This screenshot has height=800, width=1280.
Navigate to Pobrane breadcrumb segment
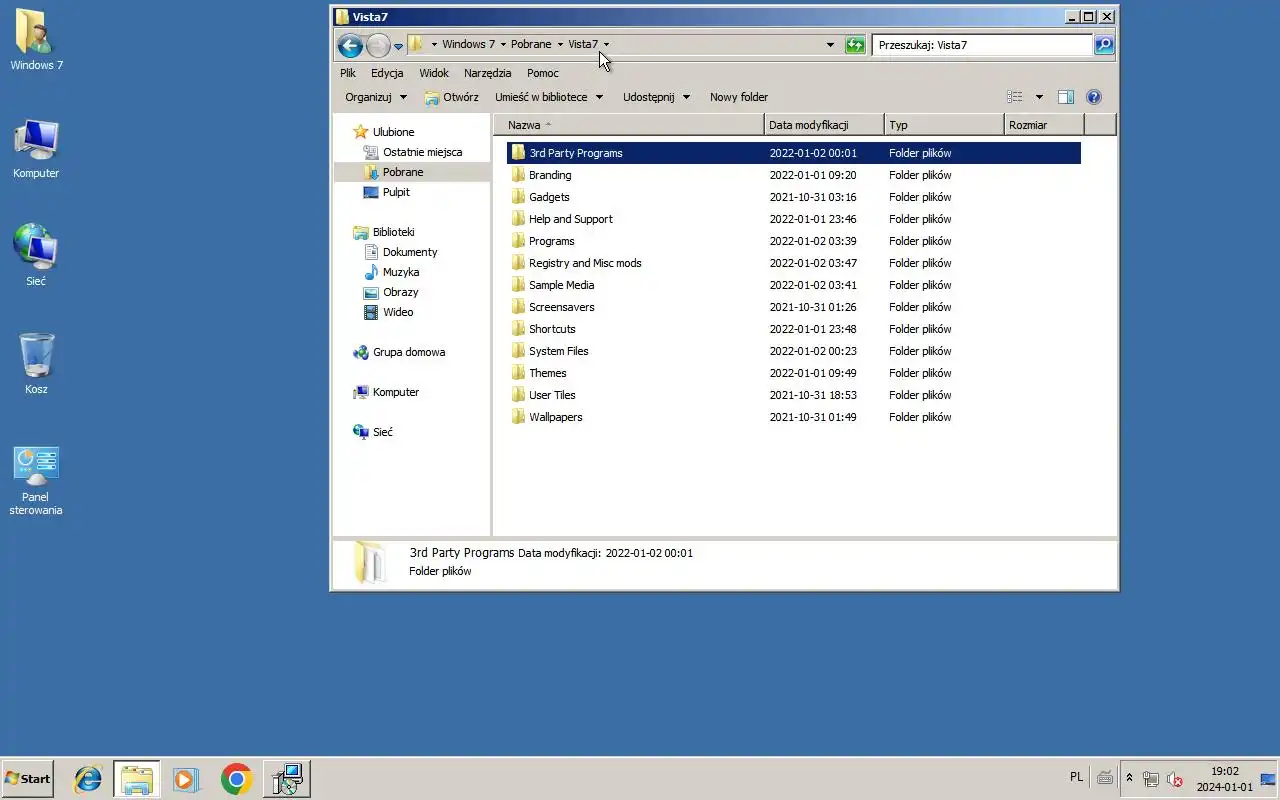click(531, 44)
